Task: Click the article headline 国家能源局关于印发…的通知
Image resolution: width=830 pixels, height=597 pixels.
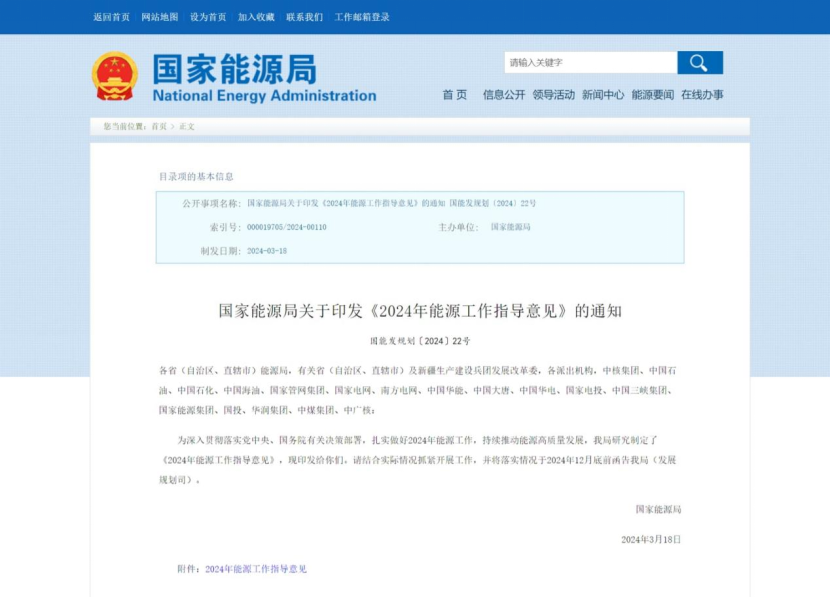Action: [420, 311]
